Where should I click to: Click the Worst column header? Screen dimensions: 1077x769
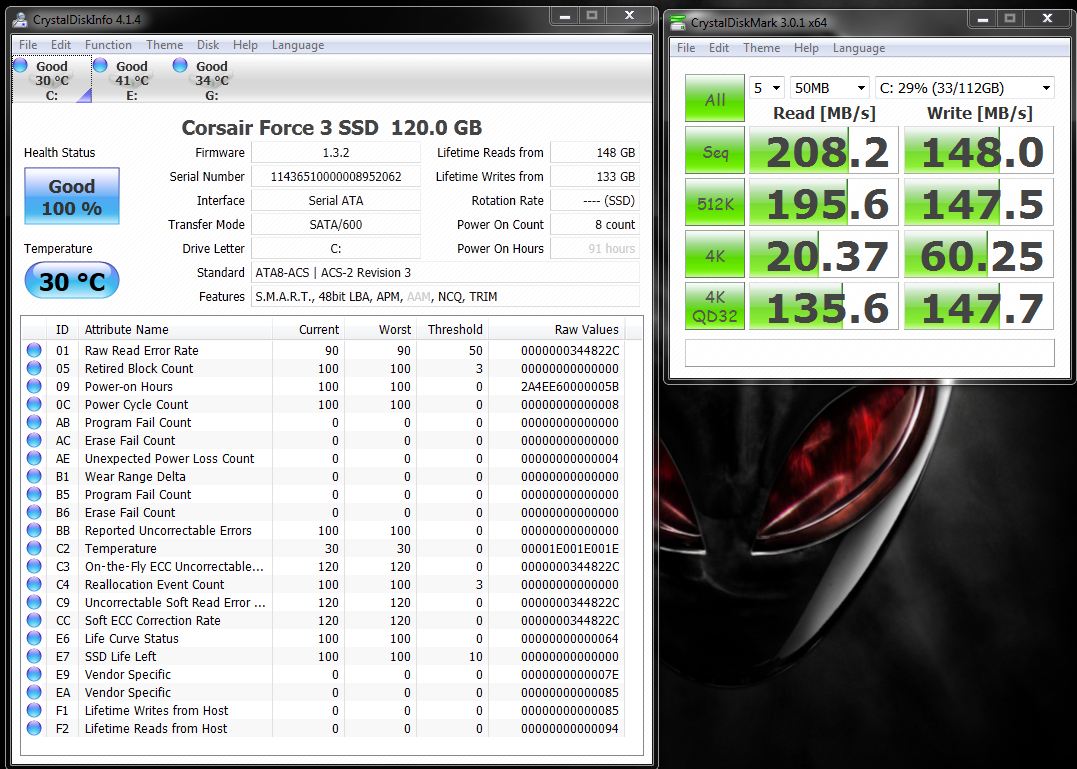coord(381,330)
